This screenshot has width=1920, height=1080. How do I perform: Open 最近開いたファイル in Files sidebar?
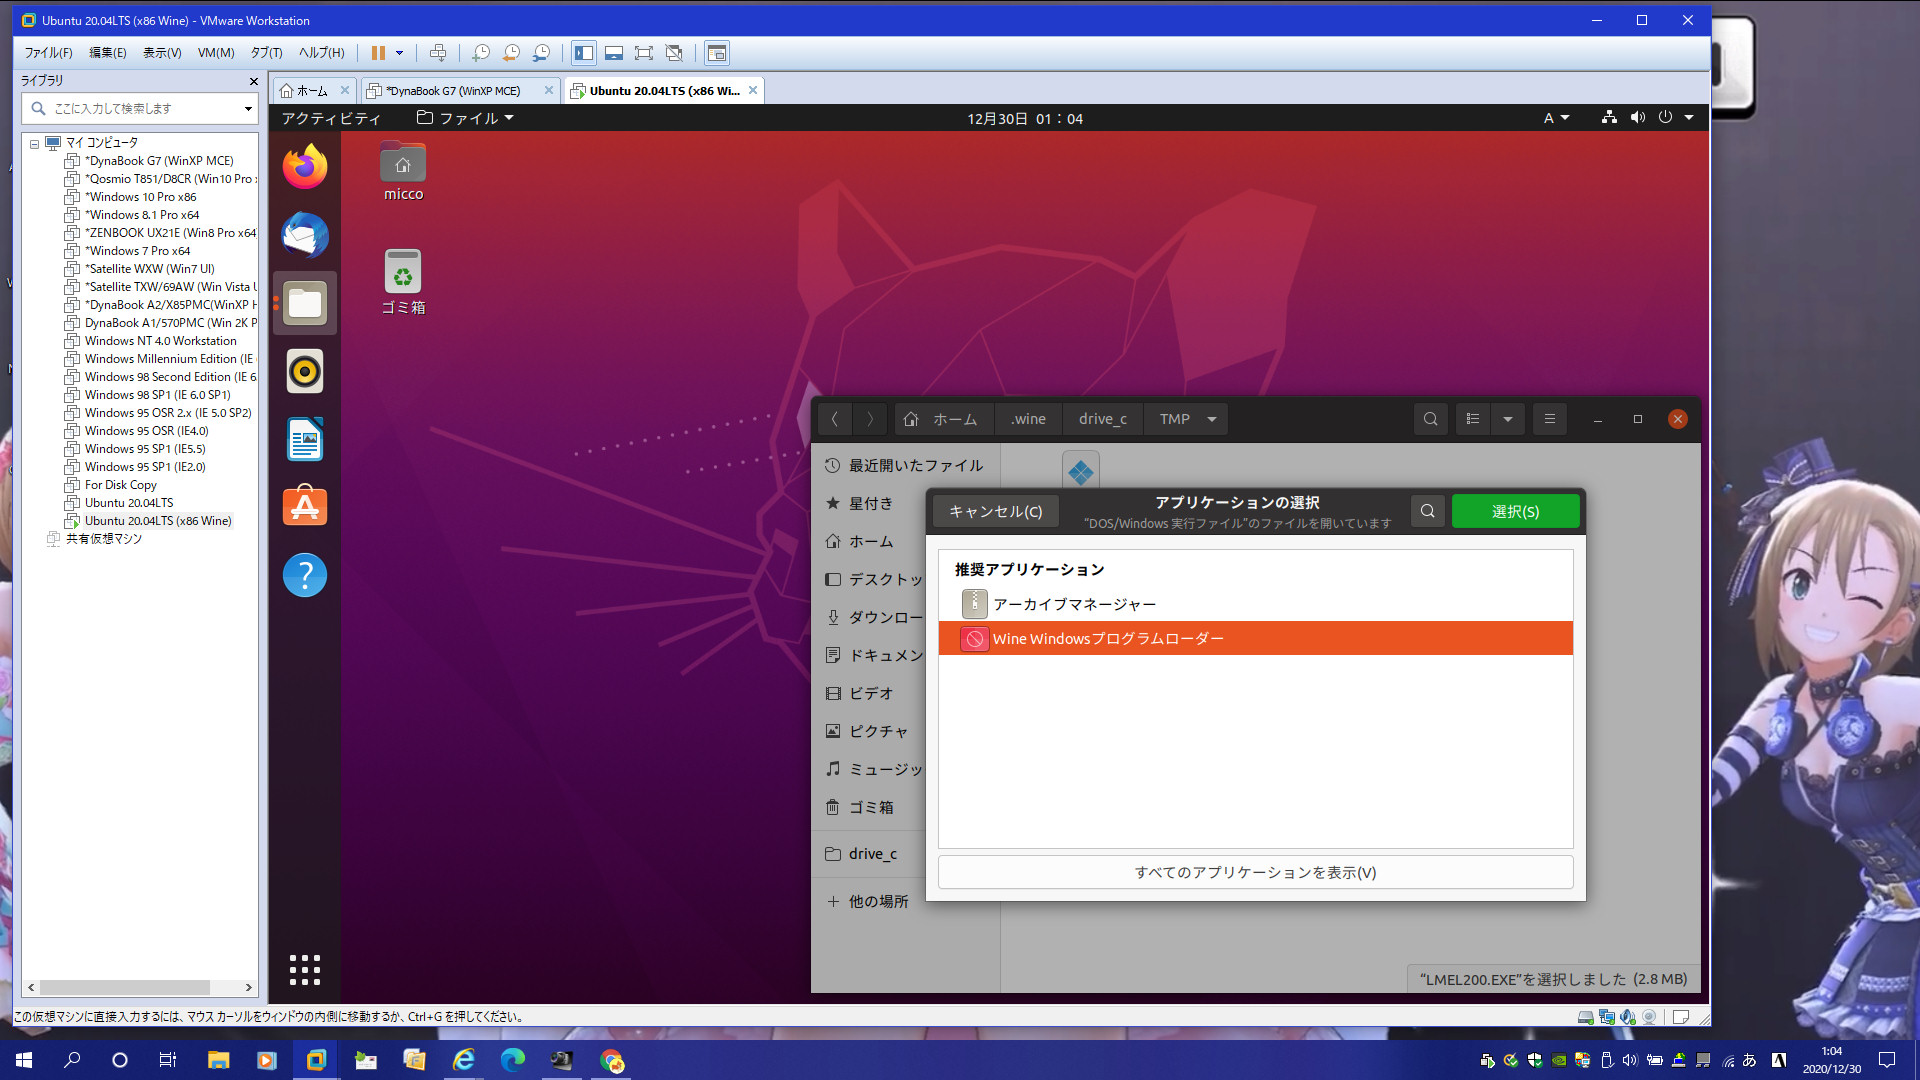point(905,465)
